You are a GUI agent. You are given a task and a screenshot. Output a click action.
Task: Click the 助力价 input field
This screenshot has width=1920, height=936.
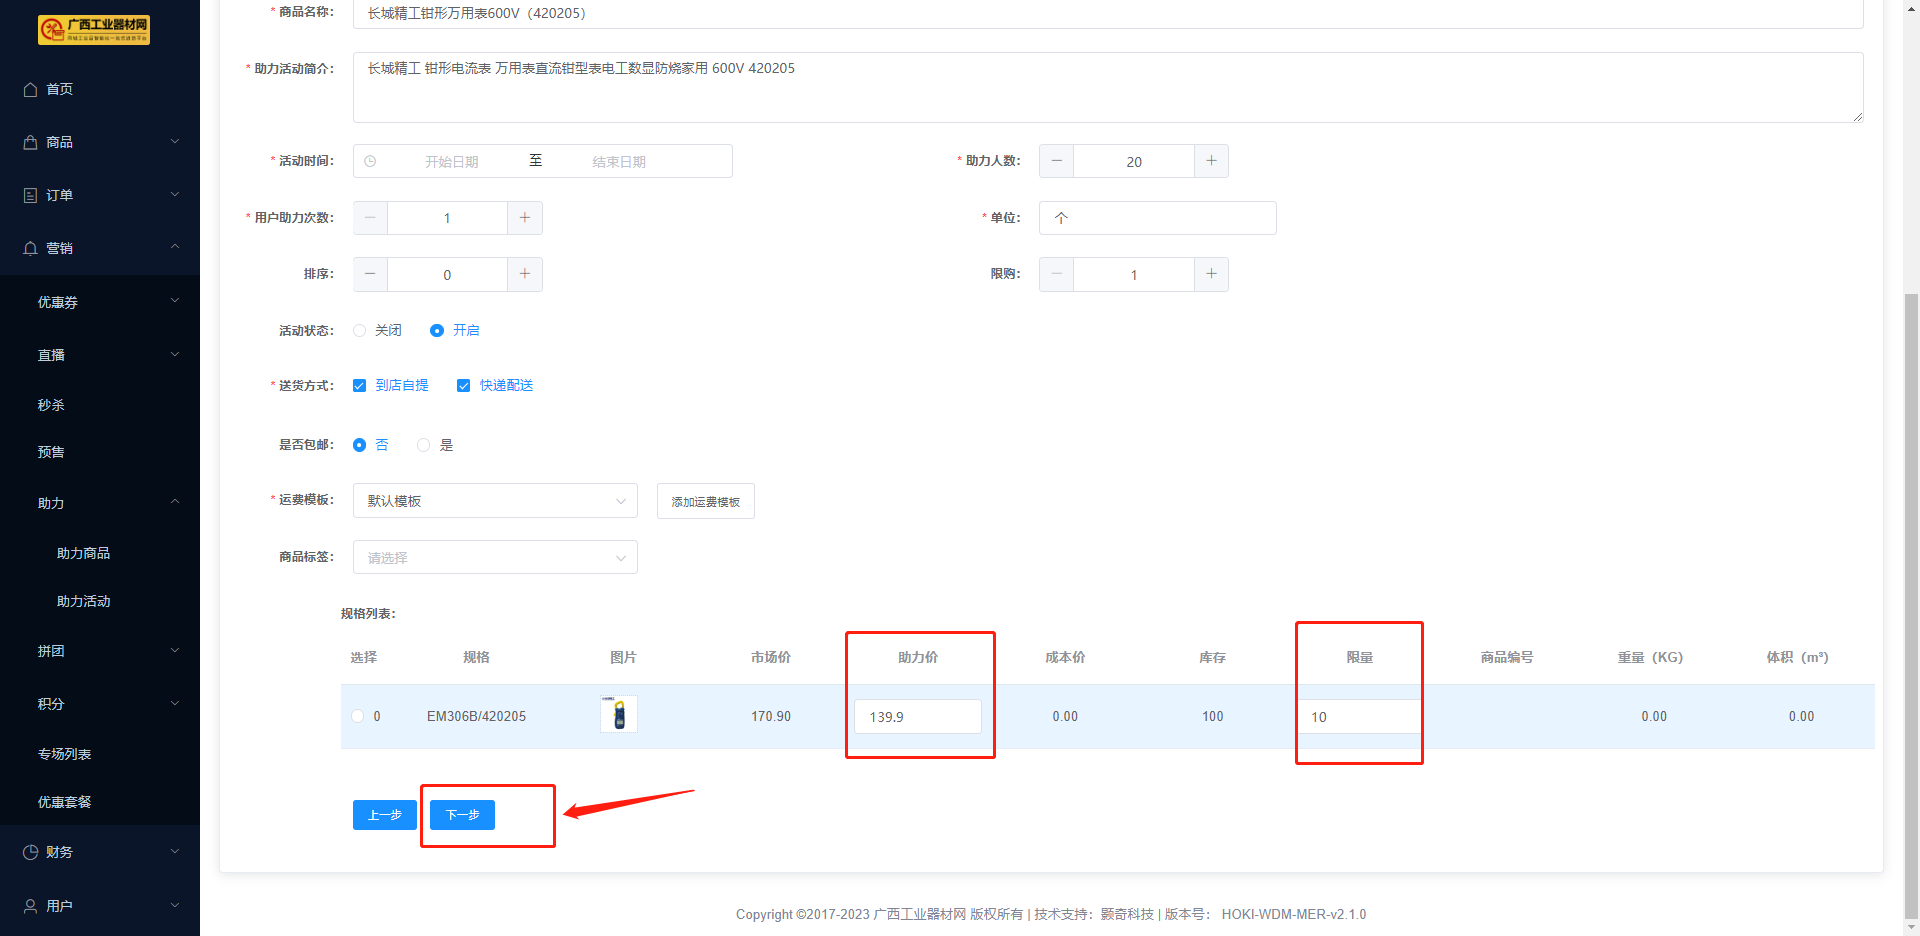click(x=917, y=717)
